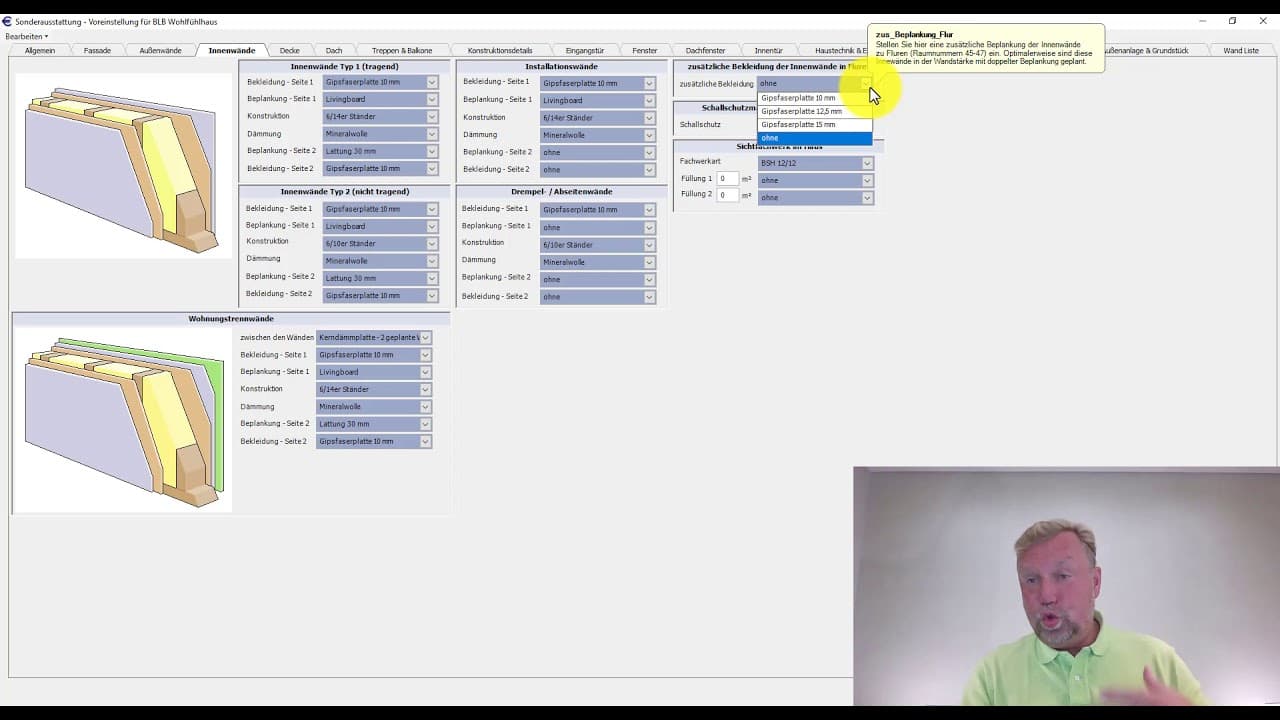
Task: Go to the Dach tab
Action: tap(334, 50)
